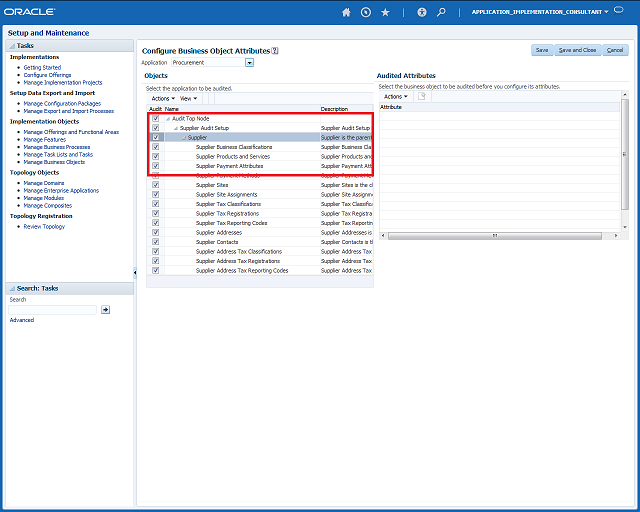The width and height of the screenshot is (640, 512).
Task: Open the recent items clock icon
Action: coord(365,13)
